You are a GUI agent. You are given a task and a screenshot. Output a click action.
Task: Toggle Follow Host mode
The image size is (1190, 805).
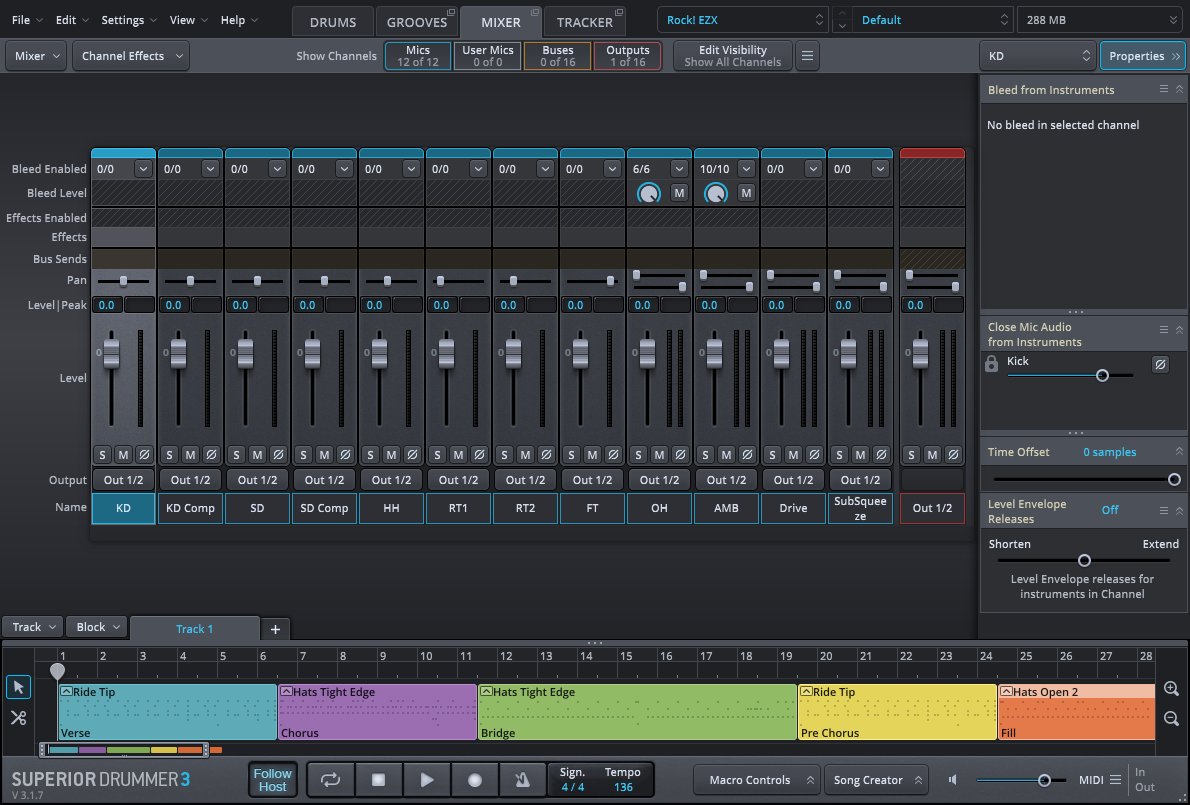coord(272,780)
